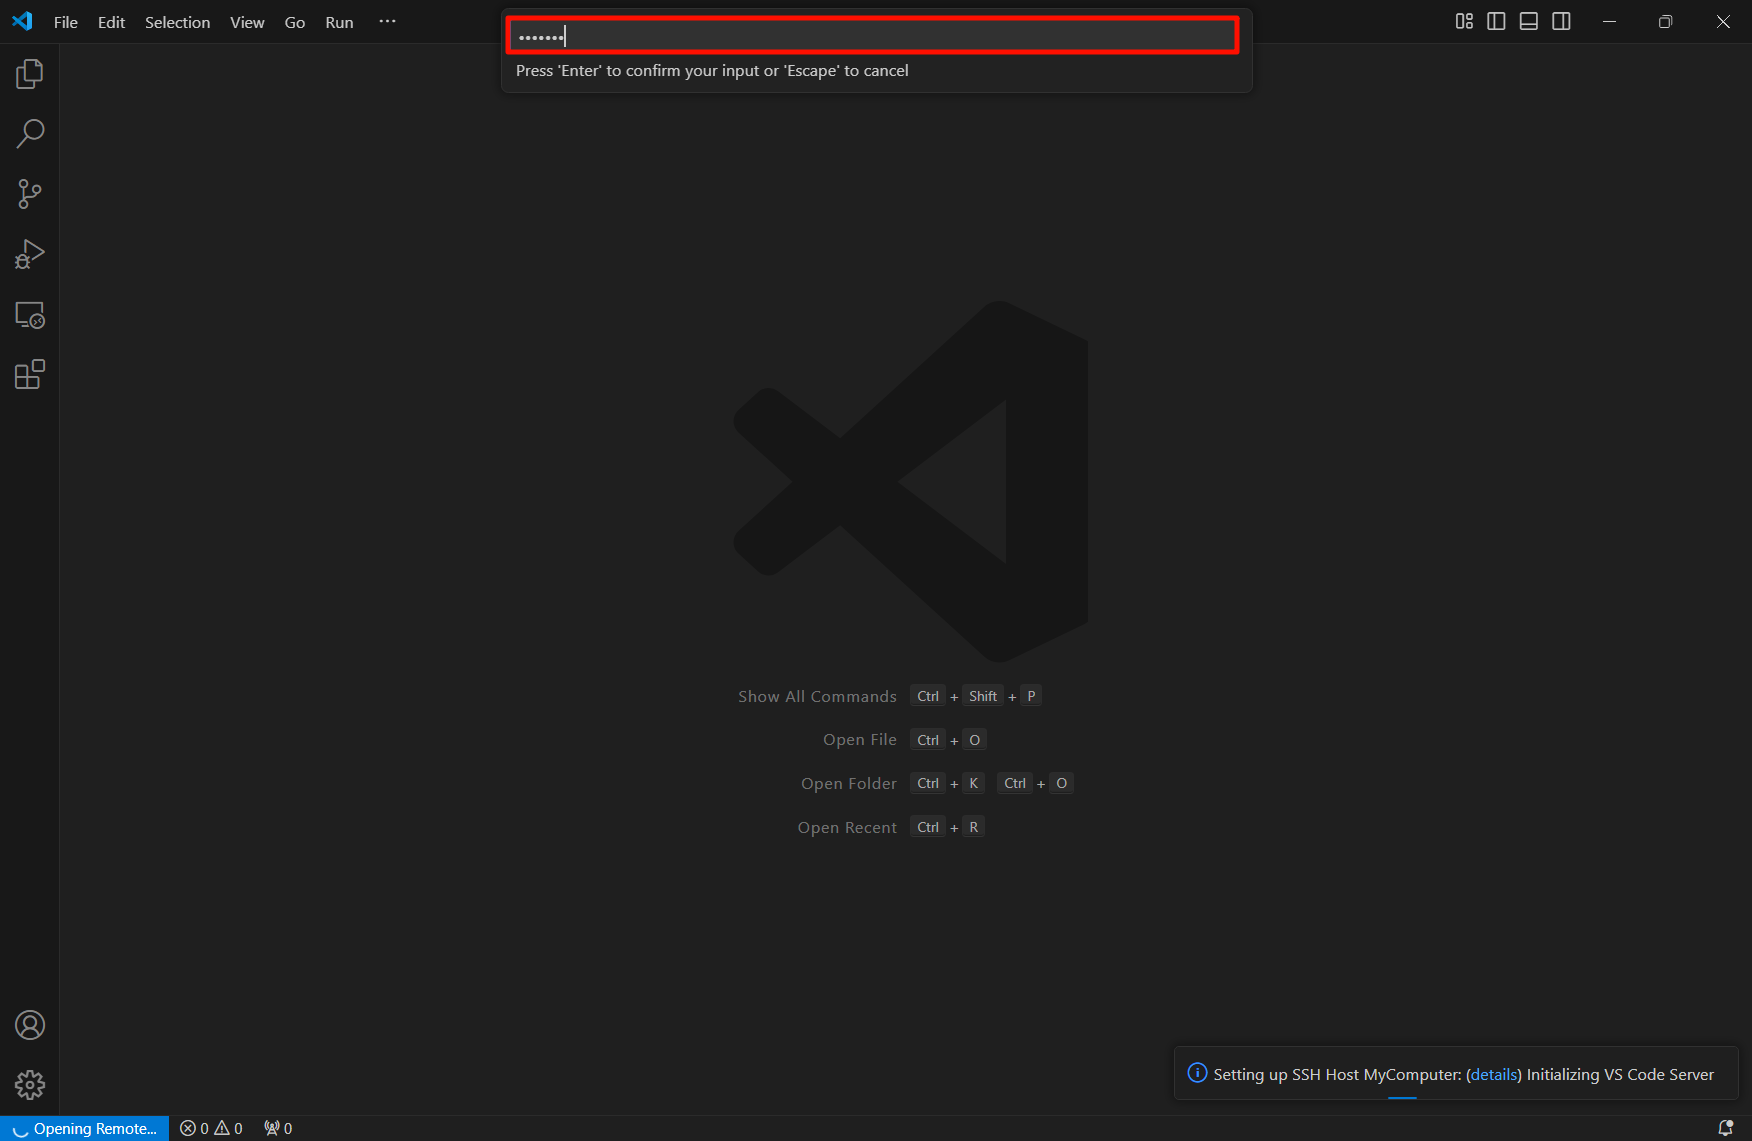
Task: Click the Accounts icon
Action: [30, 1025]
